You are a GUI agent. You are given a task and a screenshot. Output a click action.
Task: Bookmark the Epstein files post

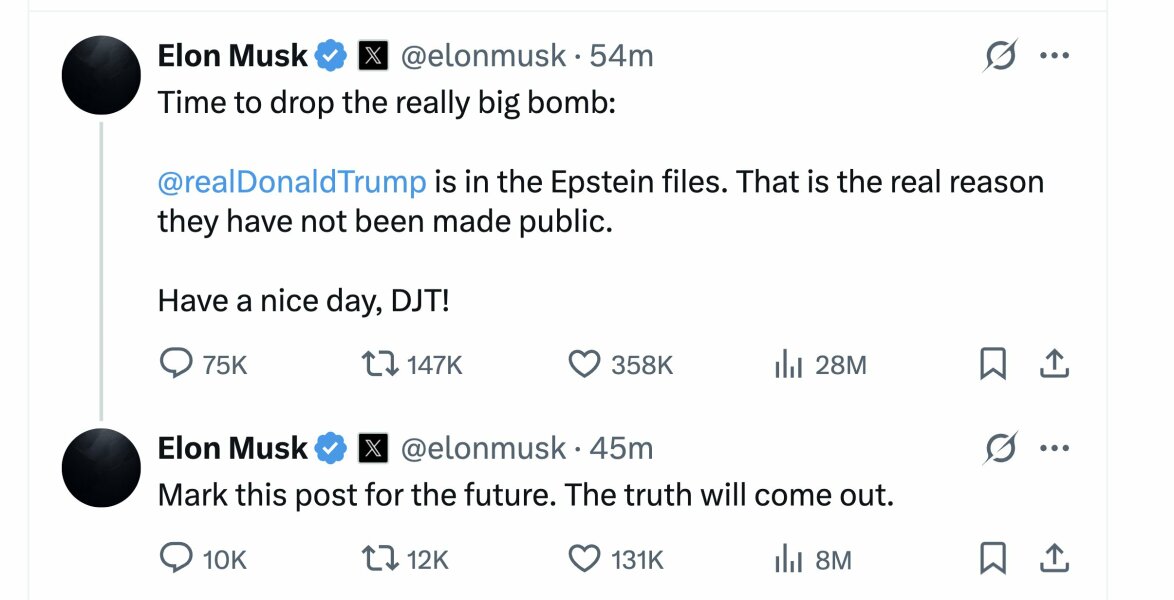point(992,365)
